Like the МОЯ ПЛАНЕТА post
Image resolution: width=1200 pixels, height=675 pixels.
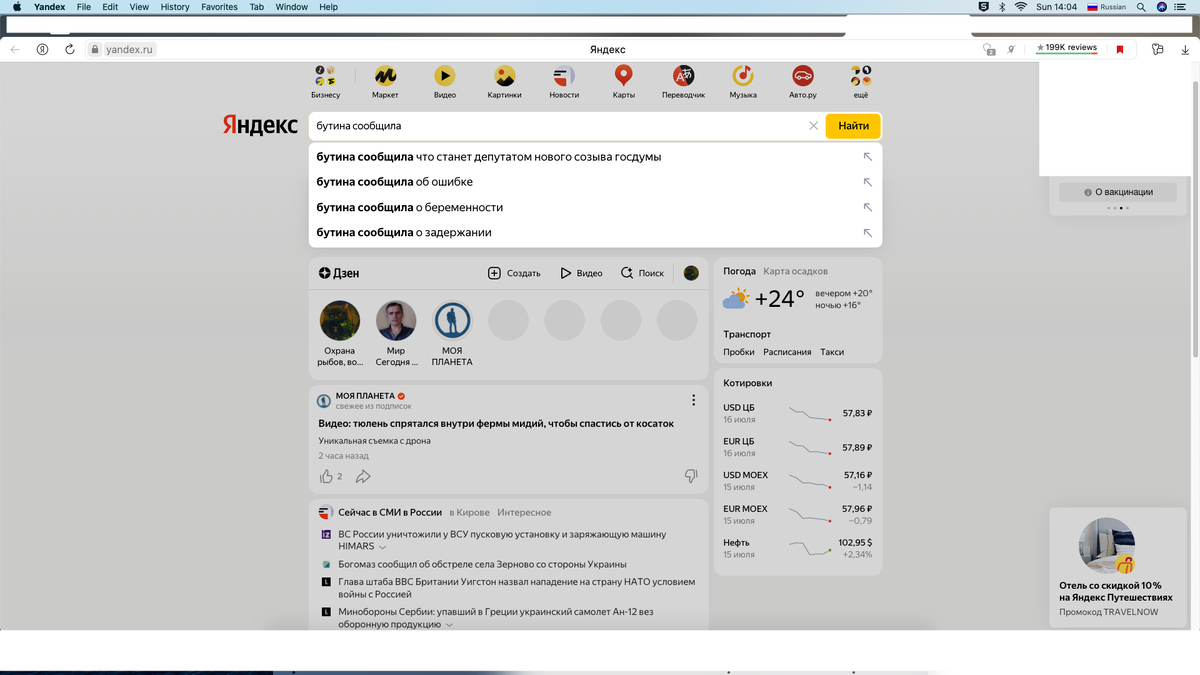326,476
